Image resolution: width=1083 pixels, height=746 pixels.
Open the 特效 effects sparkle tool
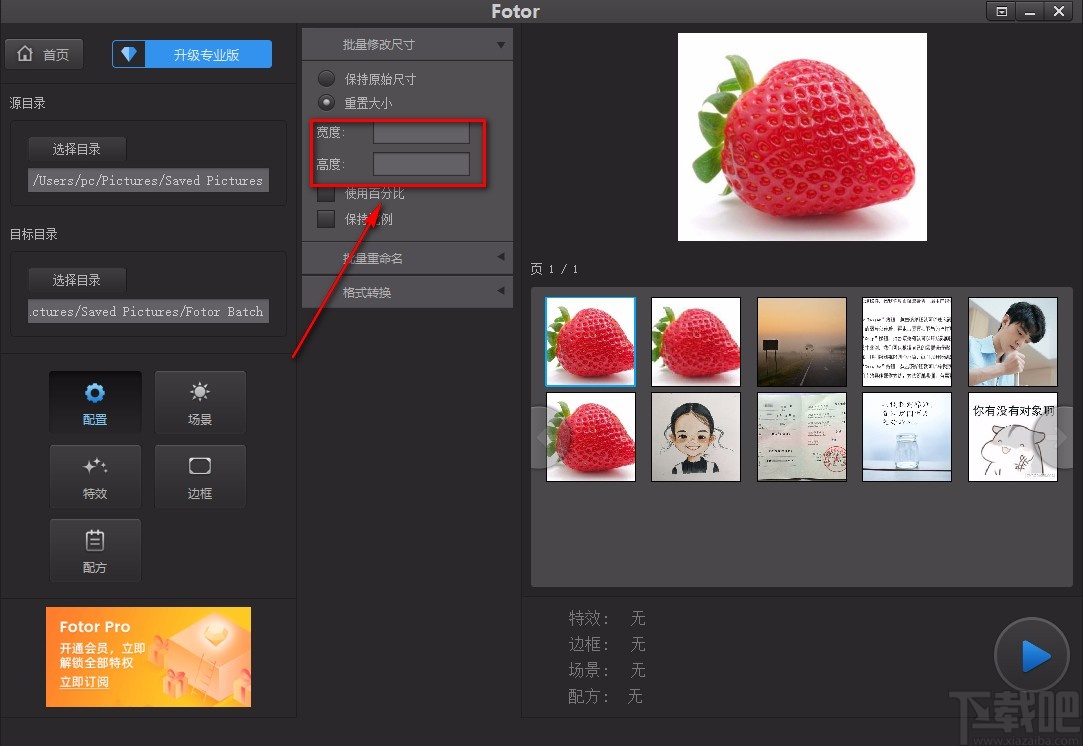[x=95, y=477]
